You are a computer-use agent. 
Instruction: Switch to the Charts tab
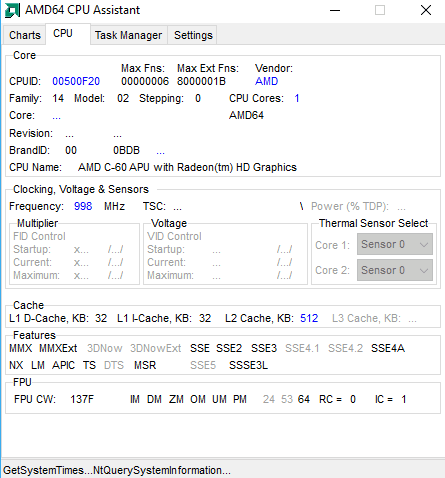(25, 35)
